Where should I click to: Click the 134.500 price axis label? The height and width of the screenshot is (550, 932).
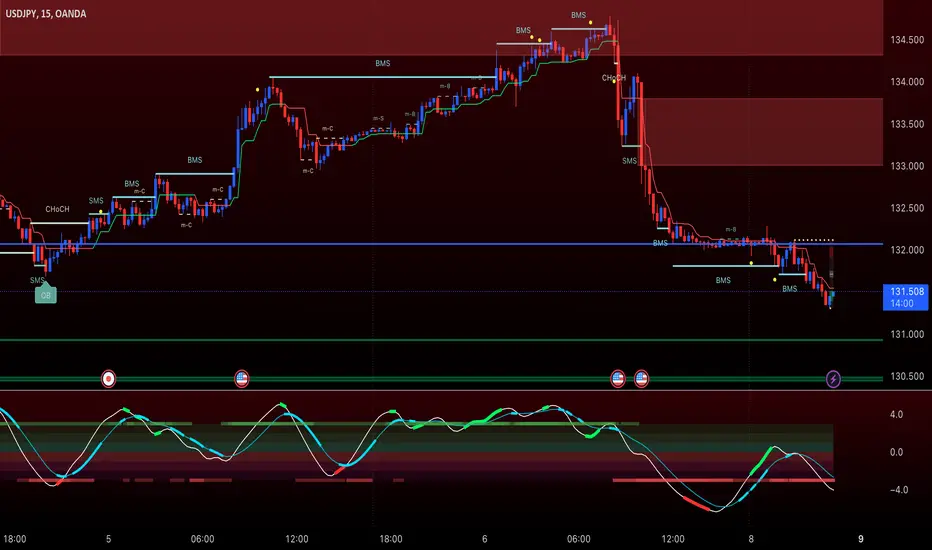(907, 40)
